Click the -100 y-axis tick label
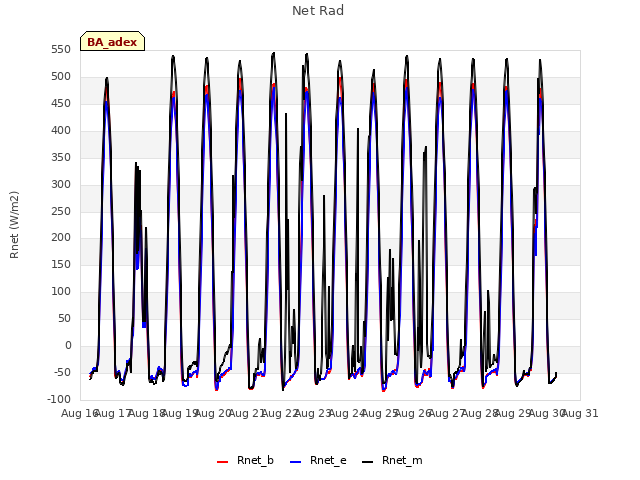Image resolution: width=640 pixels, height=480 pixels. coord(59,400)
